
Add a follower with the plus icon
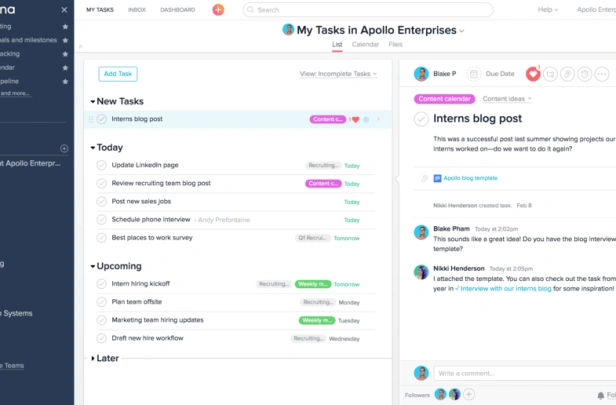[470, 394]
